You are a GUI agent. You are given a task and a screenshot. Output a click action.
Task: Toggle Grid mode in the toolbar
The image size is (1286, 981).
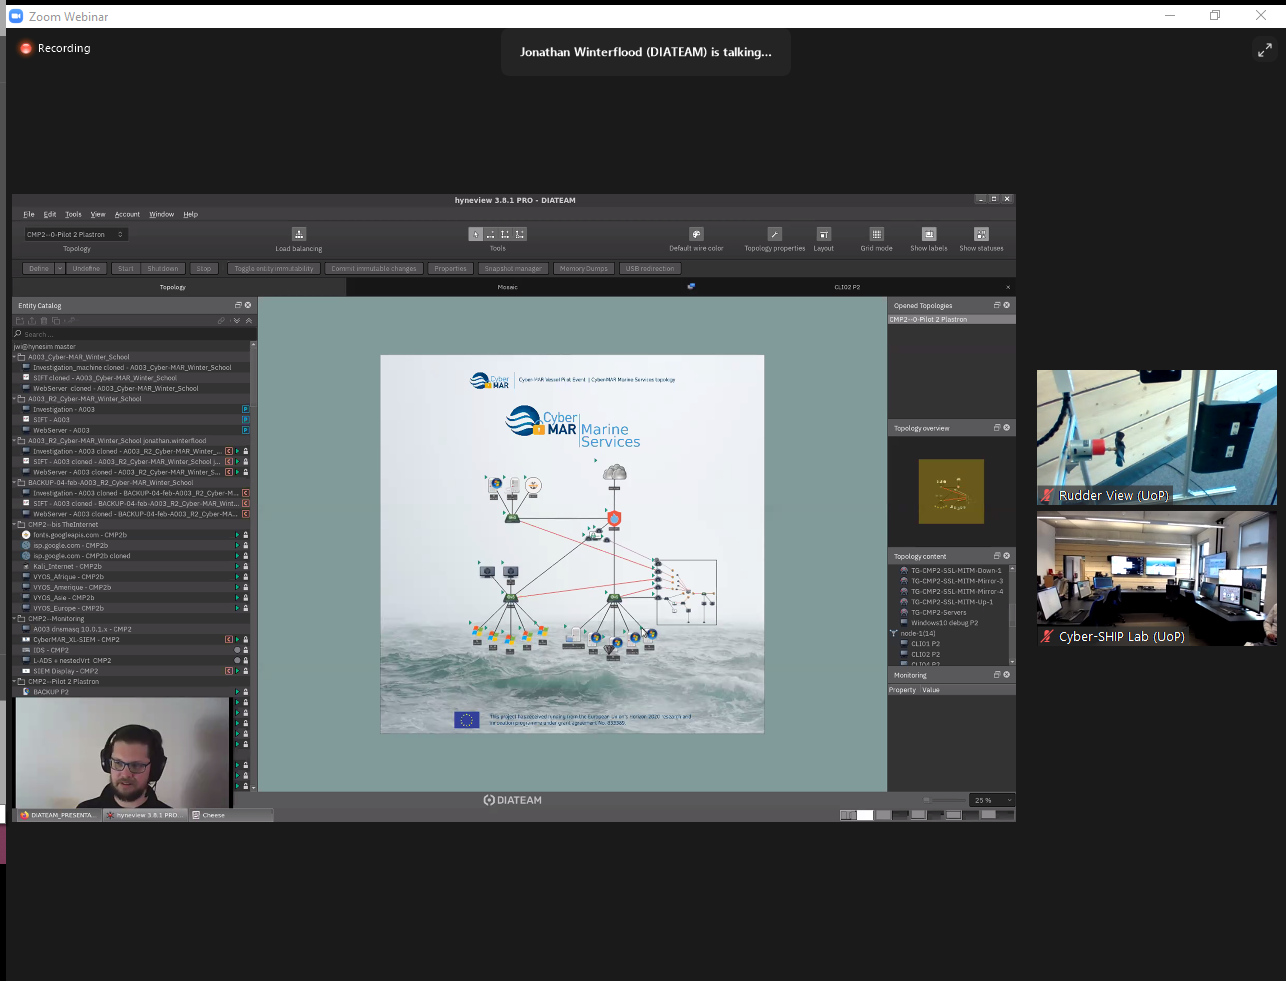[876, 234]
